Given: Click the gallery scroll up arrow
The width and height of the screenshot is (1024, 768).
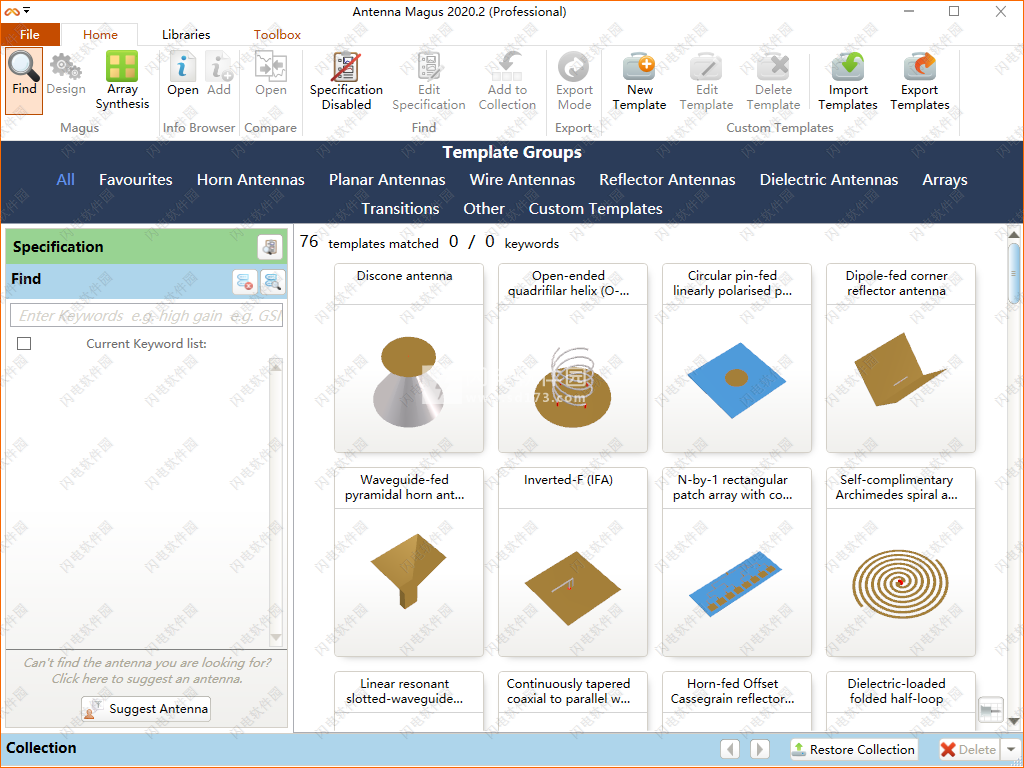Looking at the screenshot, I should tap(1014, 234).
